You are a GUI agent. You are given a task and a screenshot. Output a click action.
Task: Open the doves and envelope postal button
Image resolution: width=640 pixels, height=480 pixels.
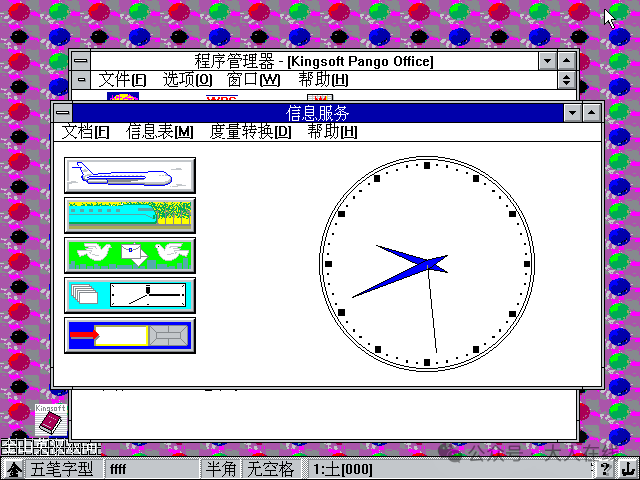pyautogui.click(x=130, y=255)
